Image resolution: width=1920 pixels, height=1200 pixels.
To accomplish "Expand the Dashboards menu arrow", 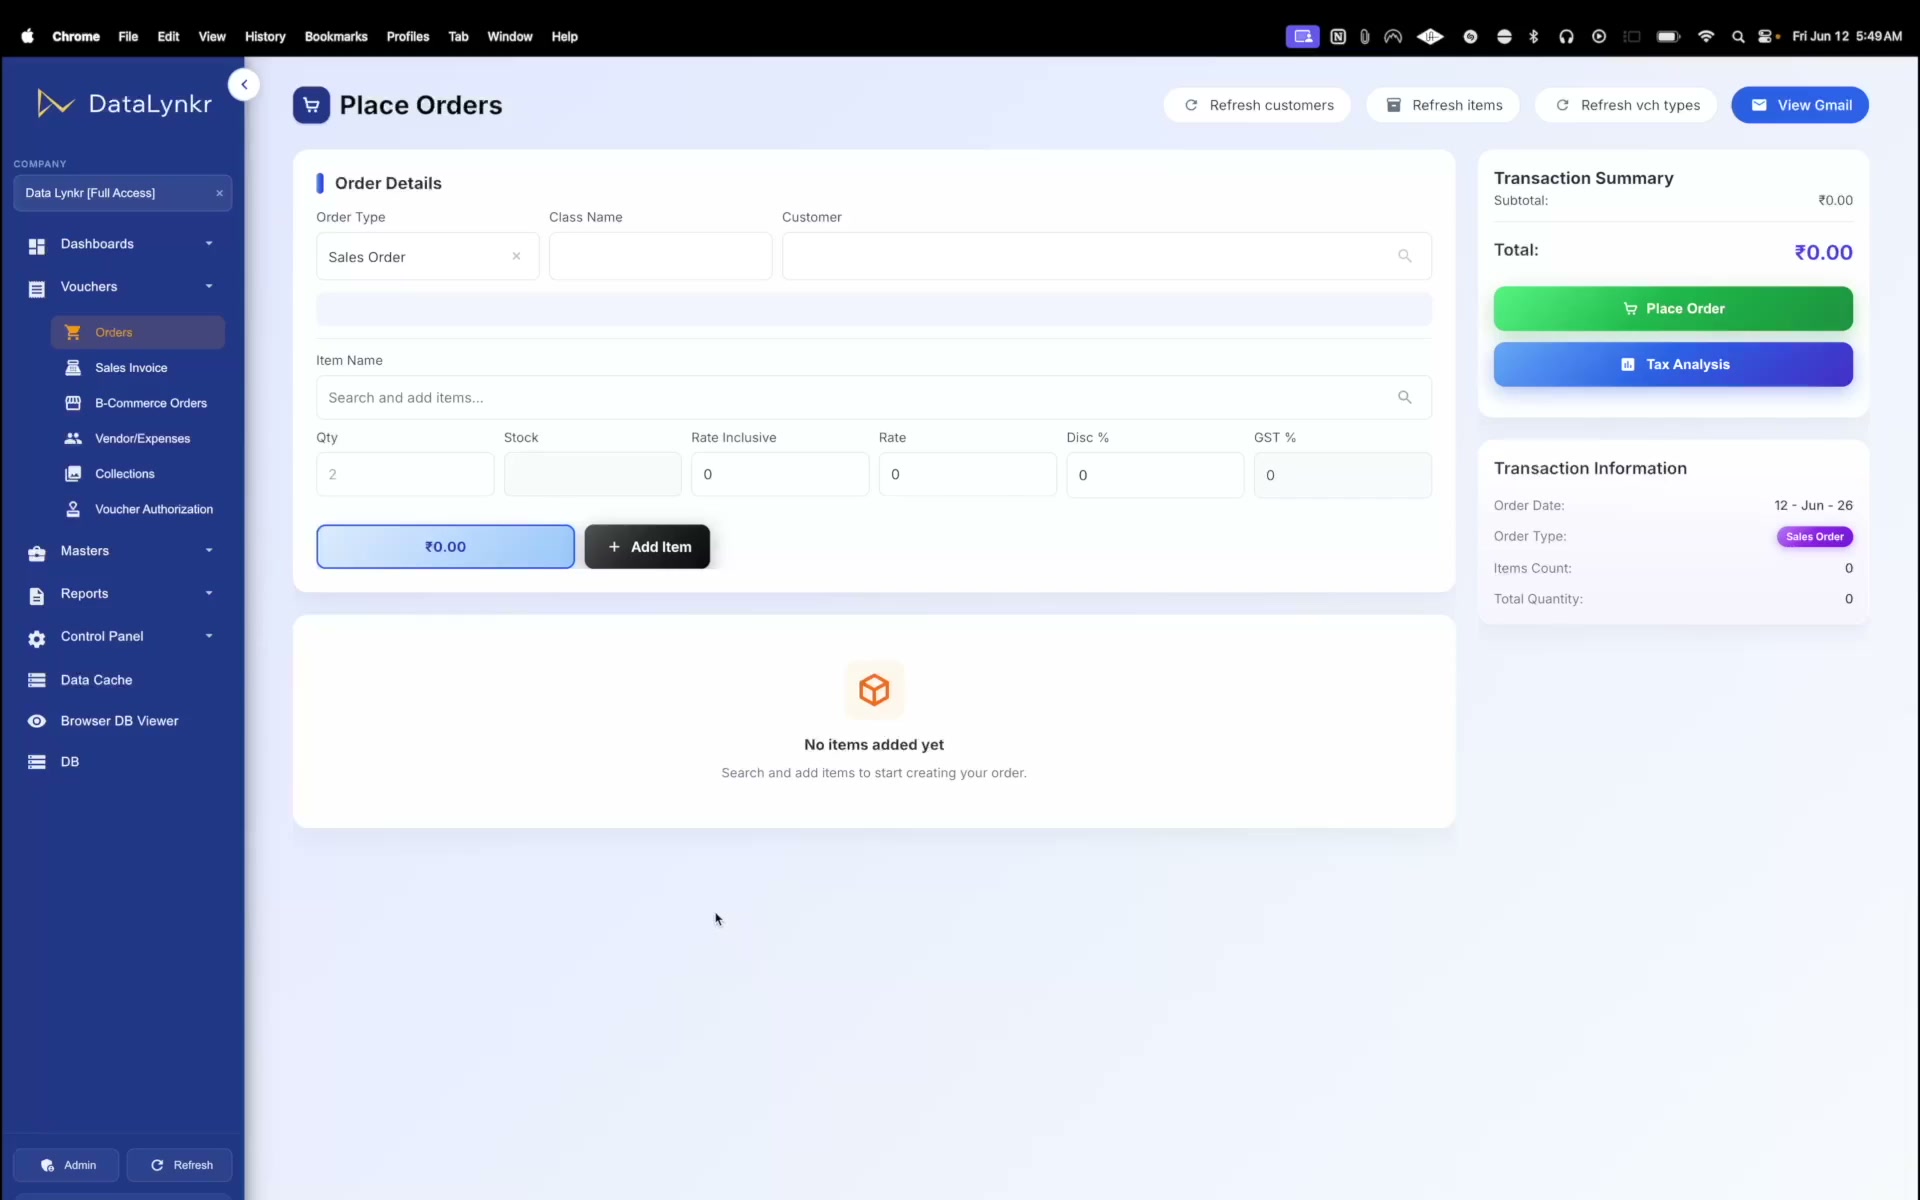I will tap(209, 243).
